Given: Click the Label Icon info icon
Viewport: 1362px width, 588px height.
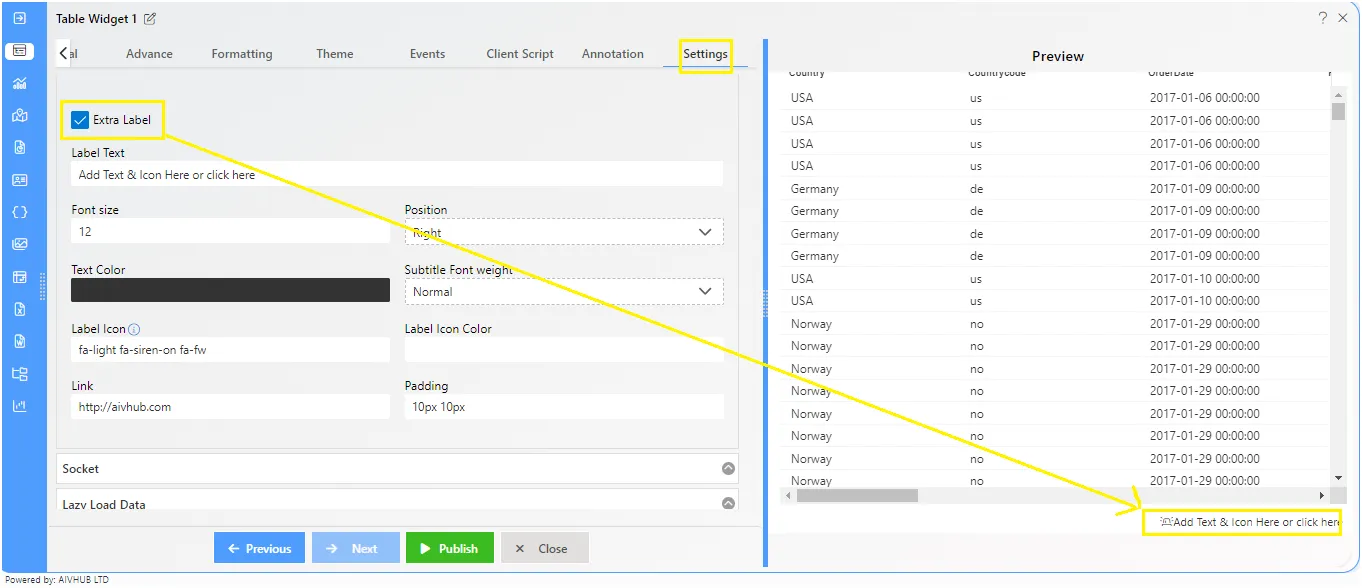Looking at the screenshot, I should pos(135,329).
